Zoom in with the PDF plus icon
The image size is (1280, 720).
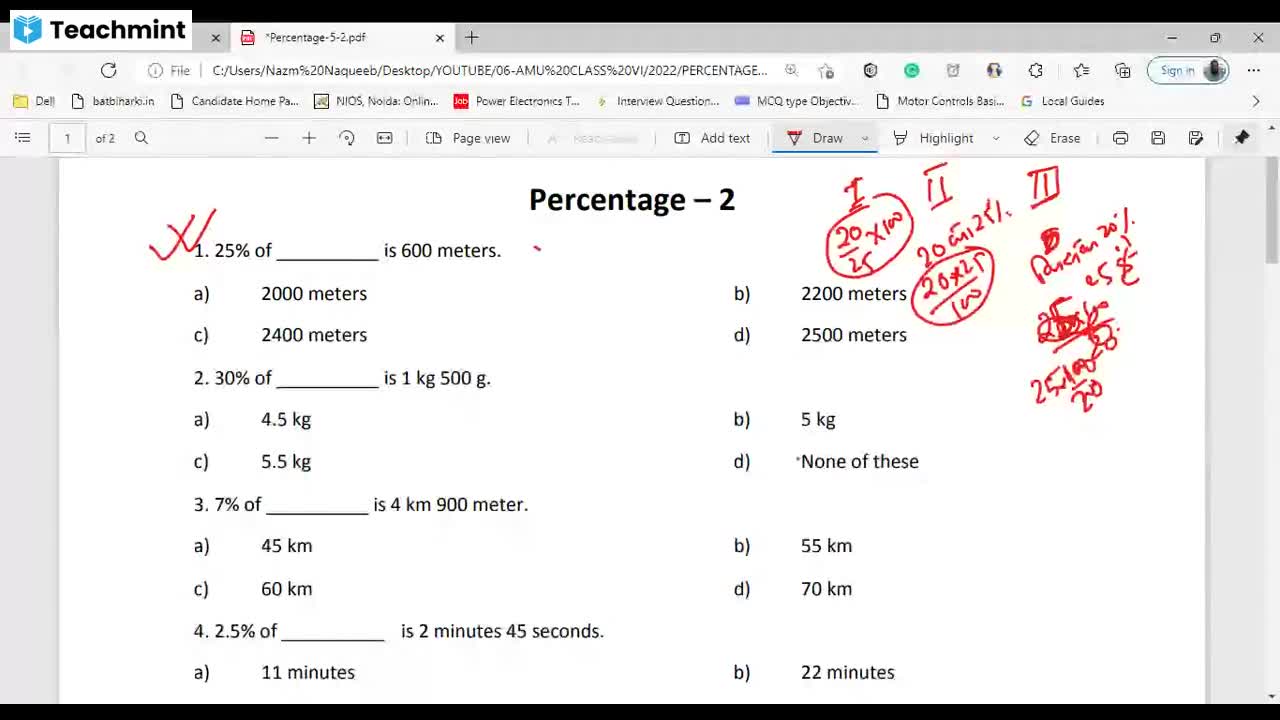tap(309, 138)
